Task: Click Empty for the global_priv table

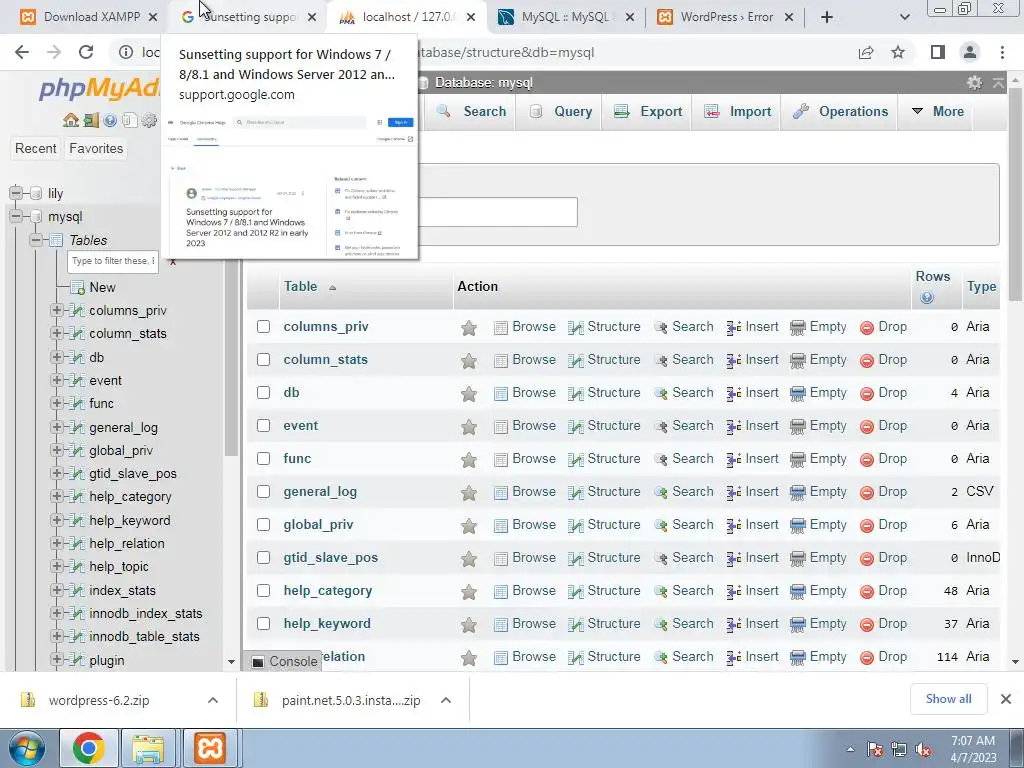Action: coord(818,525)
